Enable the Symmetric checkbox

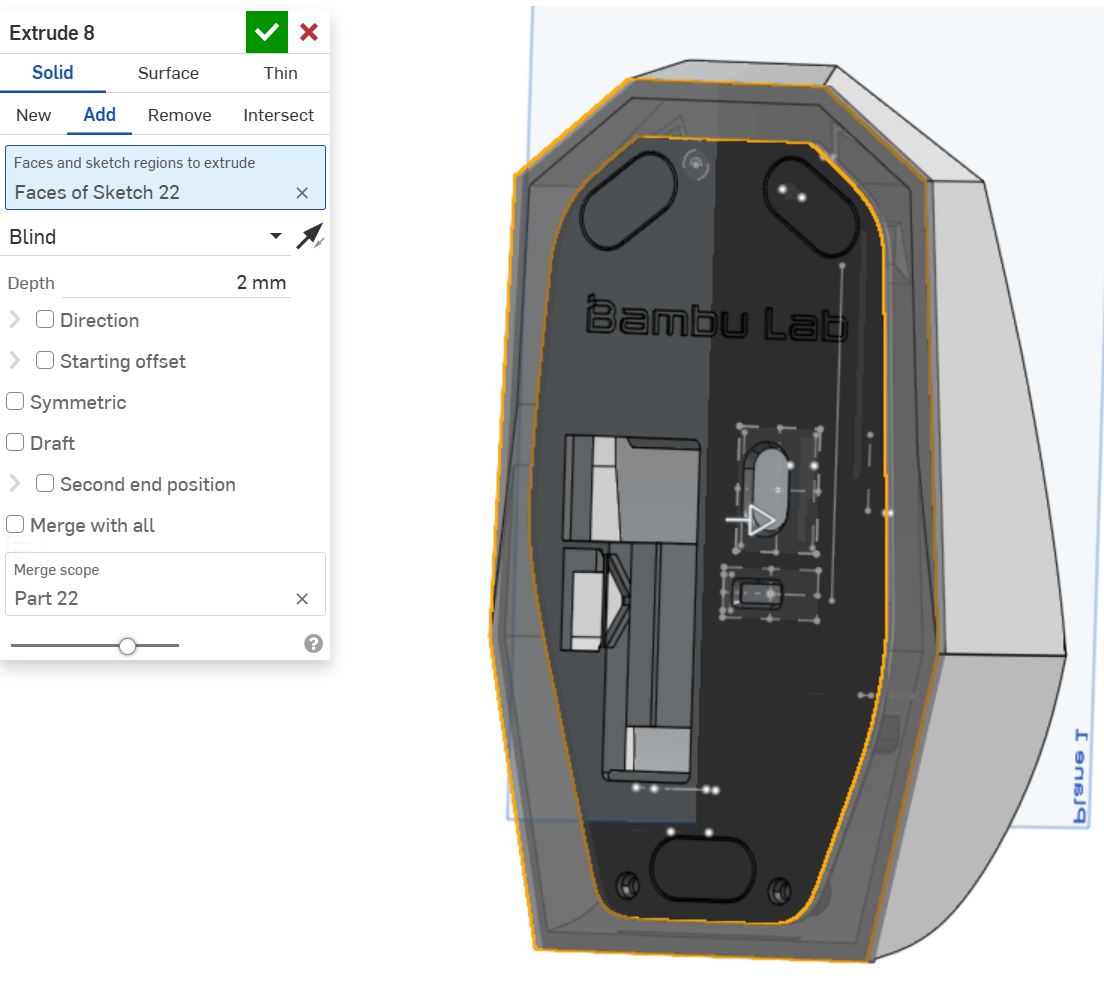16,402
